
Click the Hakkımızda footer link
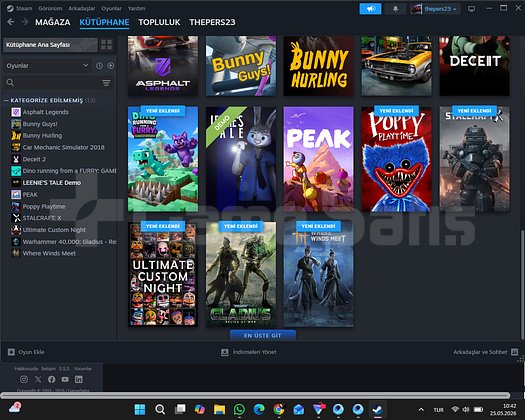[26, 368]
